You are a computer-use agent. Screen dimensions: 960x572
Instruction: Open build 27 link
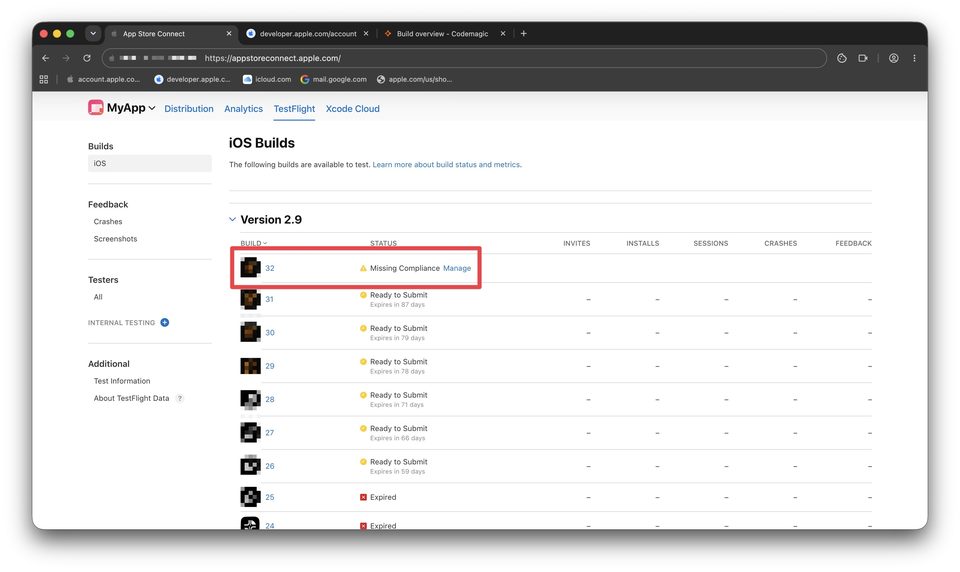pos(269,433)
